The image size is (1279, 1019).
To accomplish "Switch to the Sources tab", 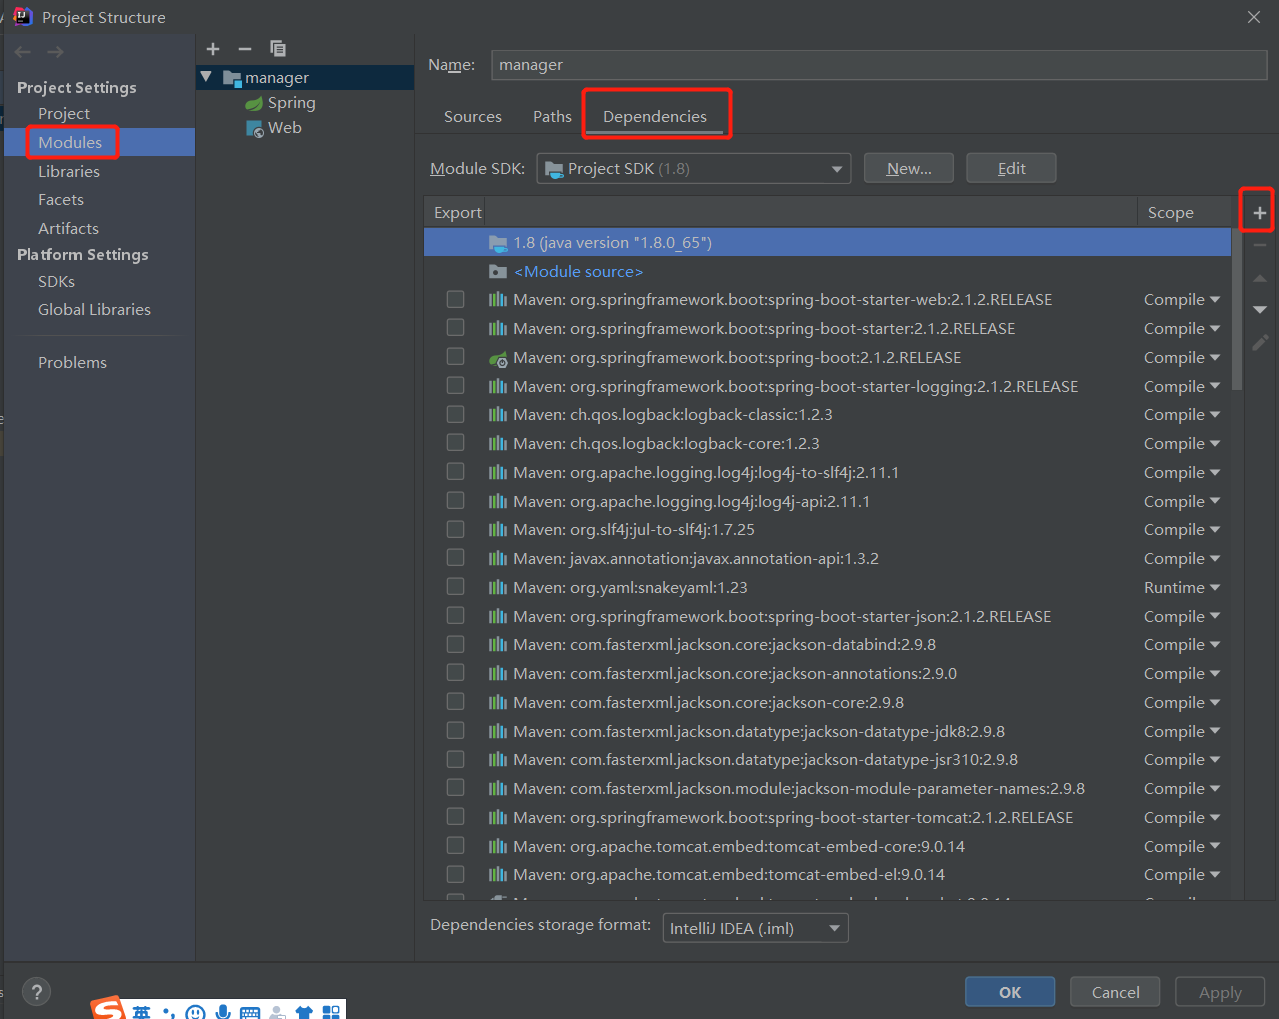I will click(x=473, y=117).
